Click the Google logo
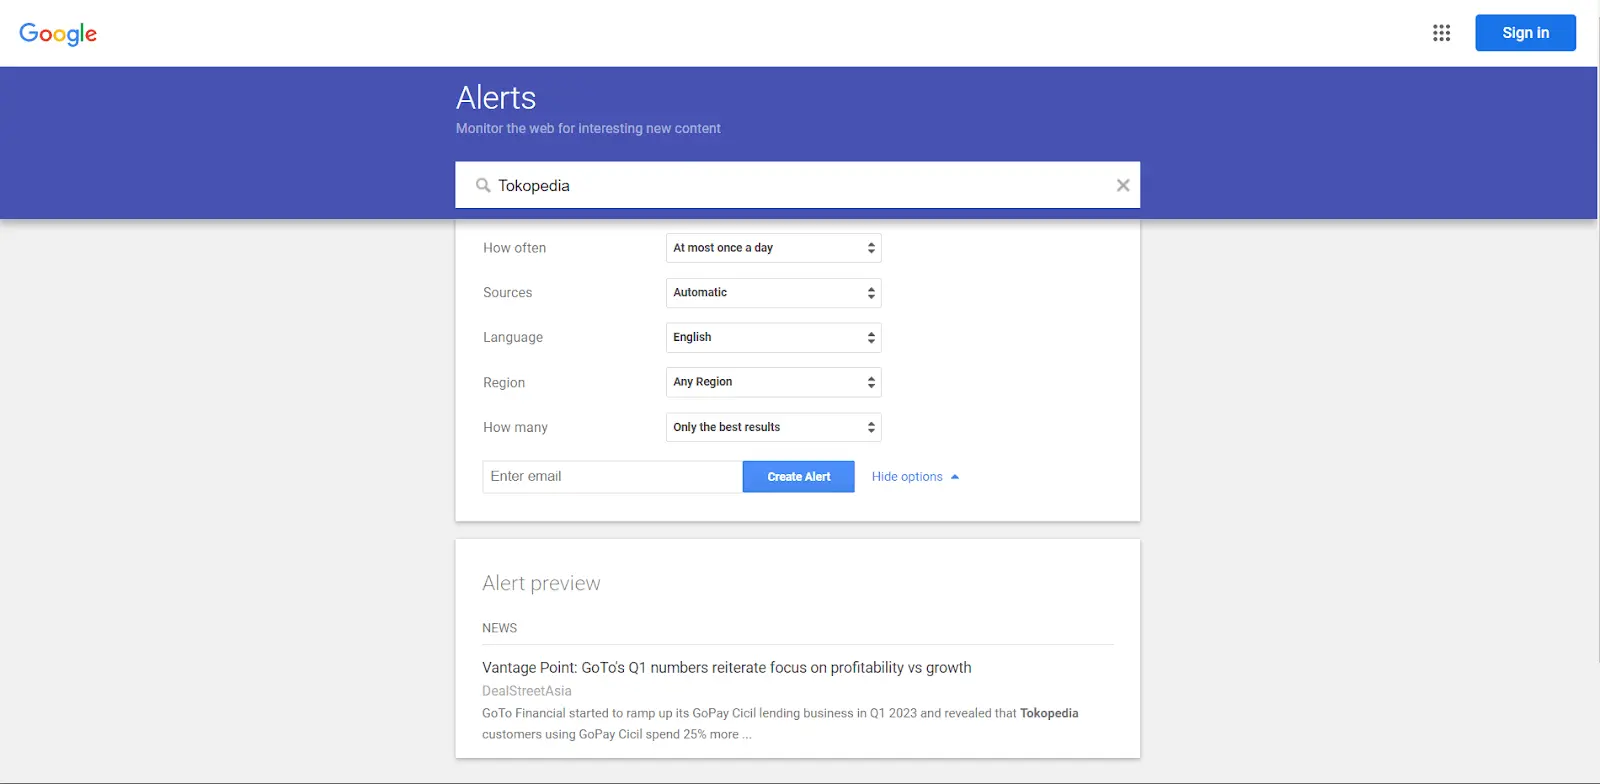Image resolution: width=1600 pixels, height=784 pixels. click(58, 33)
